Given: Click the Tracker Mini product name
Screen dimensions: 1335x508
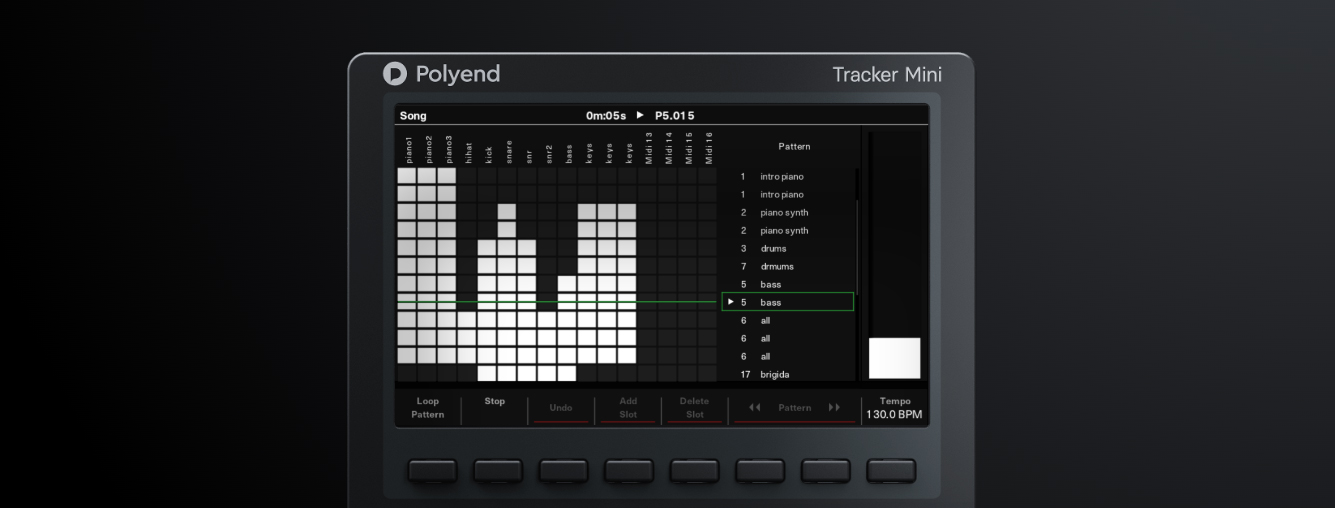Looking at the screenshot, I should point(887,75).
